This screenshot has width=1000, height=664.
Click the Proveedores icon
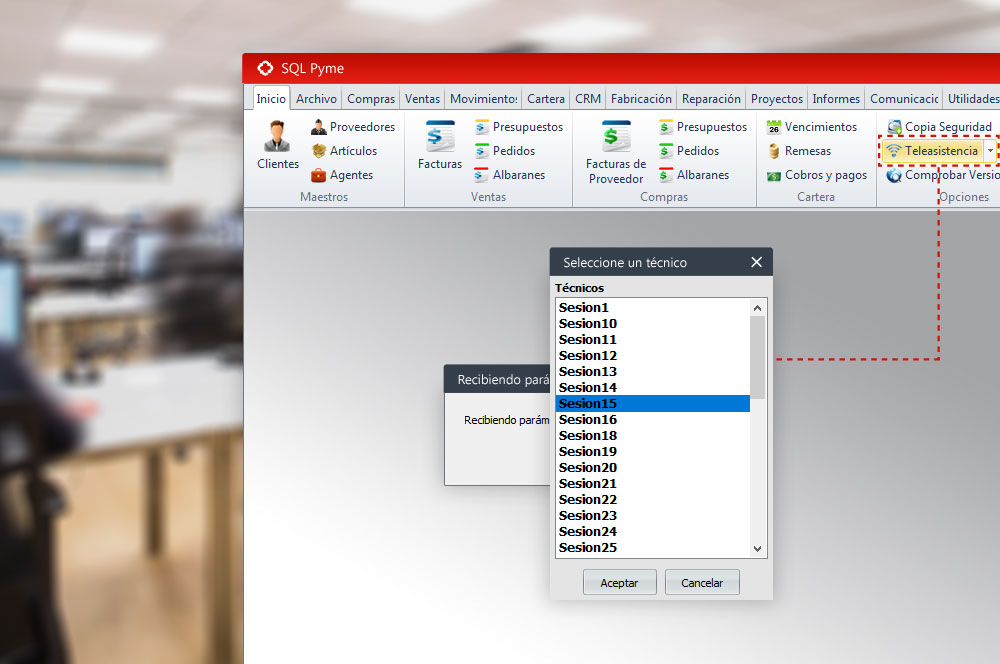319,127
